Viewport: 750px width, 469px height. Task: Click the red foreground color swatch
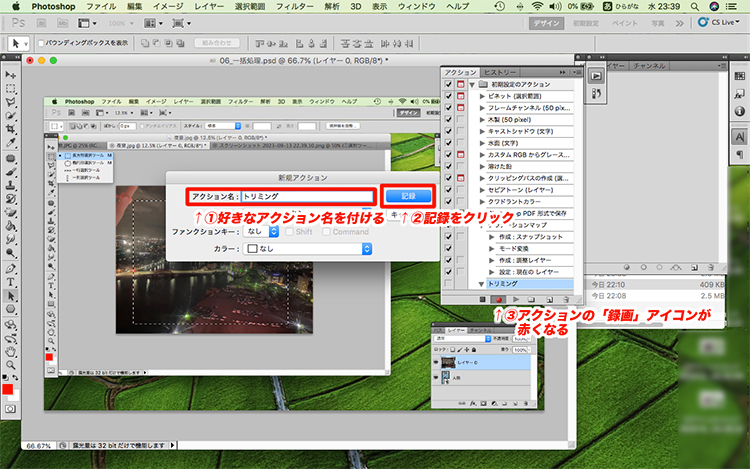(8, 389)
